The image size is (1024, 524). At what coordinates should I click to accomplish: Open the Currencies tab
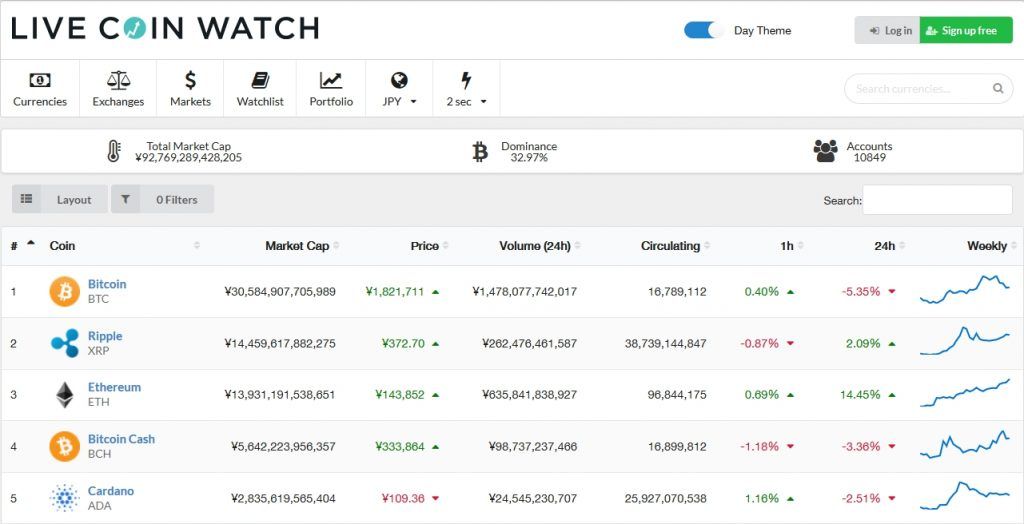pos(40,89)
